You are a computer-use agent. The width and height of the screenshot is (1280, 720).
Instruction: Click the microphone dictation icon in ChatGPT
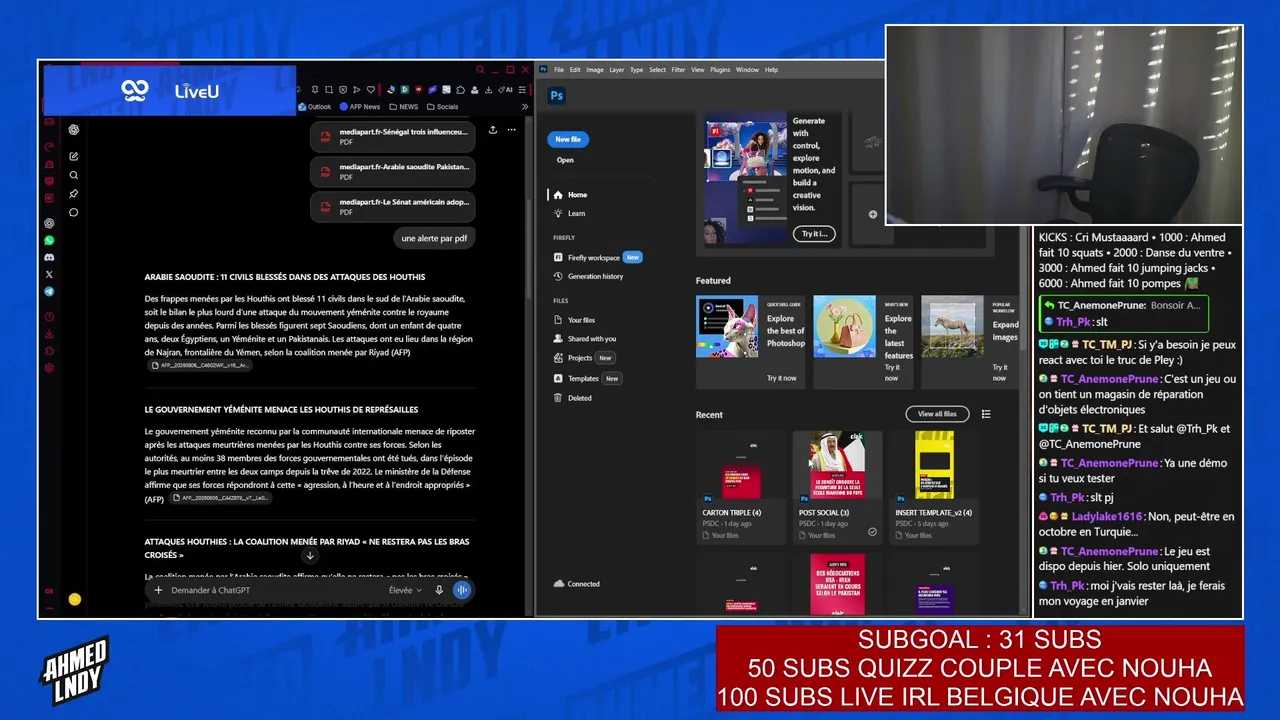[x=439, y=590]
